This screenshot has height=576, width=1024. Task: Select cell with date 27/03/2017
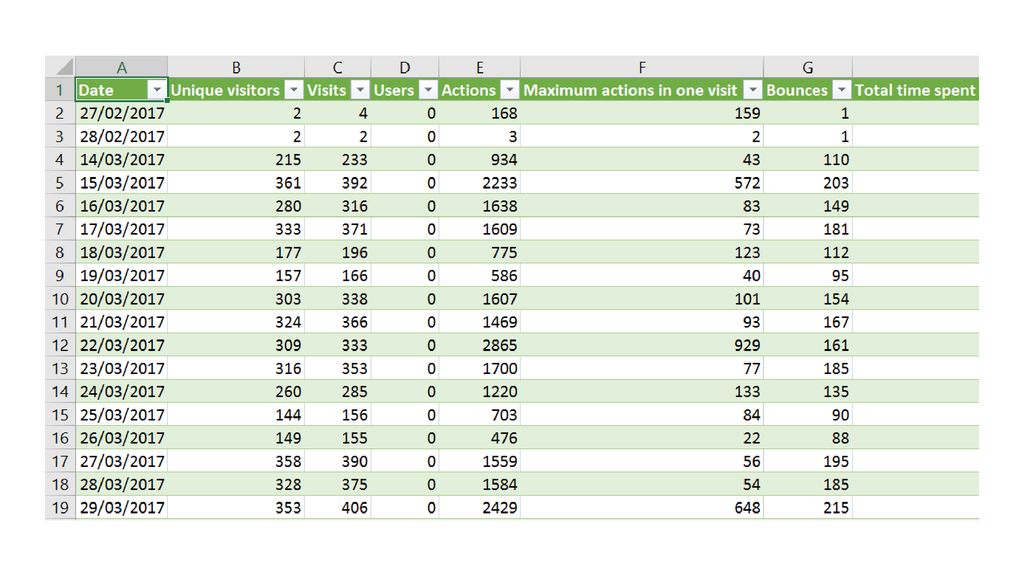(121, 461)
